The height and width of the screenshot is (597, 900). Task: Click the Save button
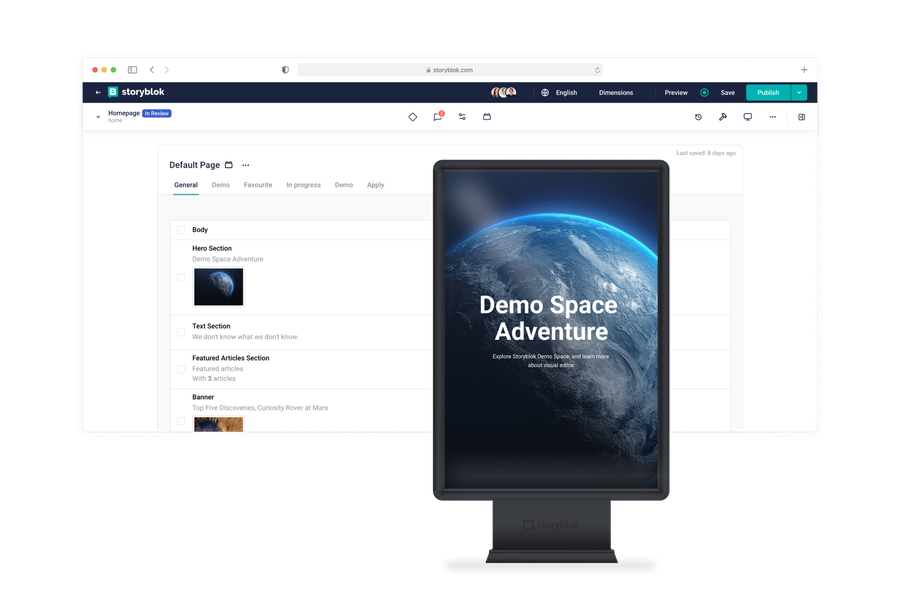[x=727, y=92]
